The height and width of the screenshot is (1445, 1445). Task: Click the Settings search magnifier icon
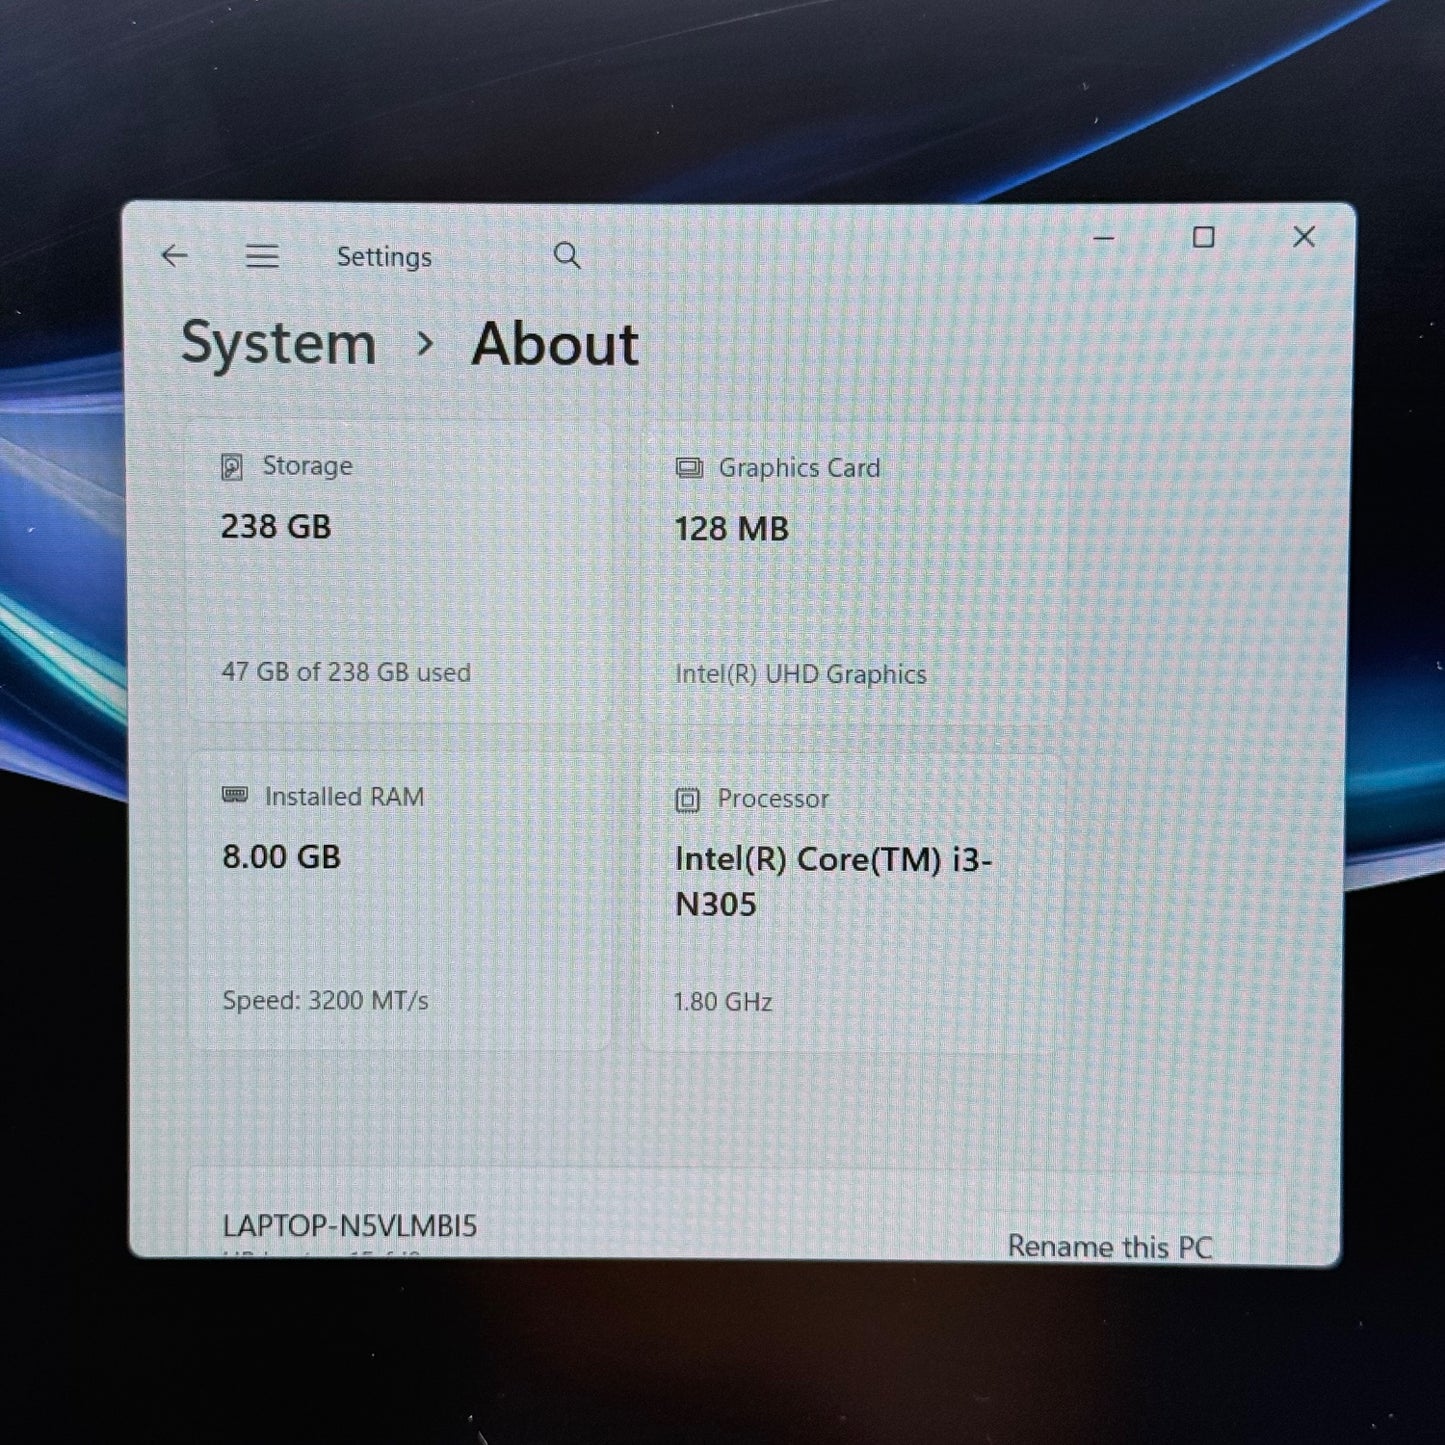coord(566,255)
